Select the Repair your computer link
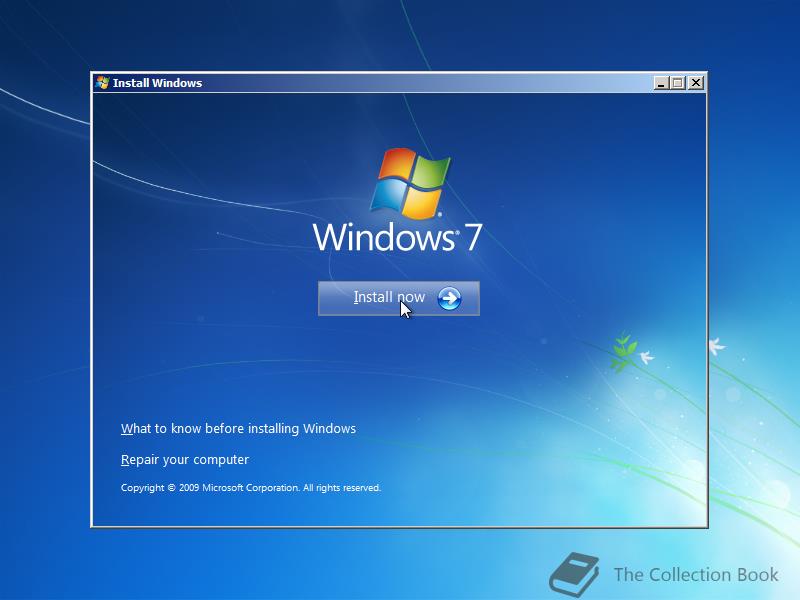Screen dimensions: 800x600 coord(185,460)
